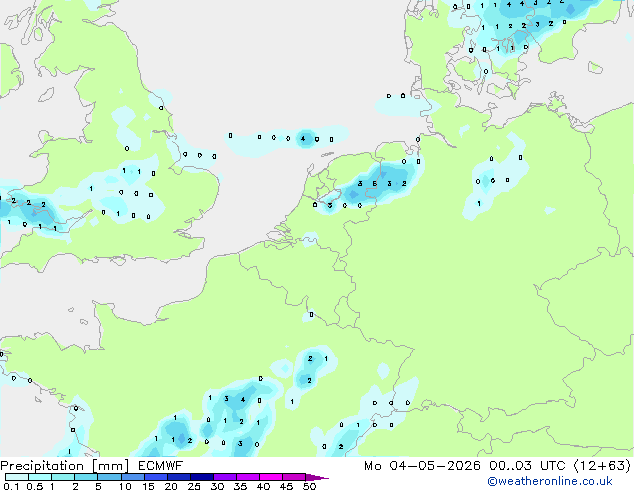Select the forecast offset '(12+63)'
634x490 pixels.
click(602, 466)
